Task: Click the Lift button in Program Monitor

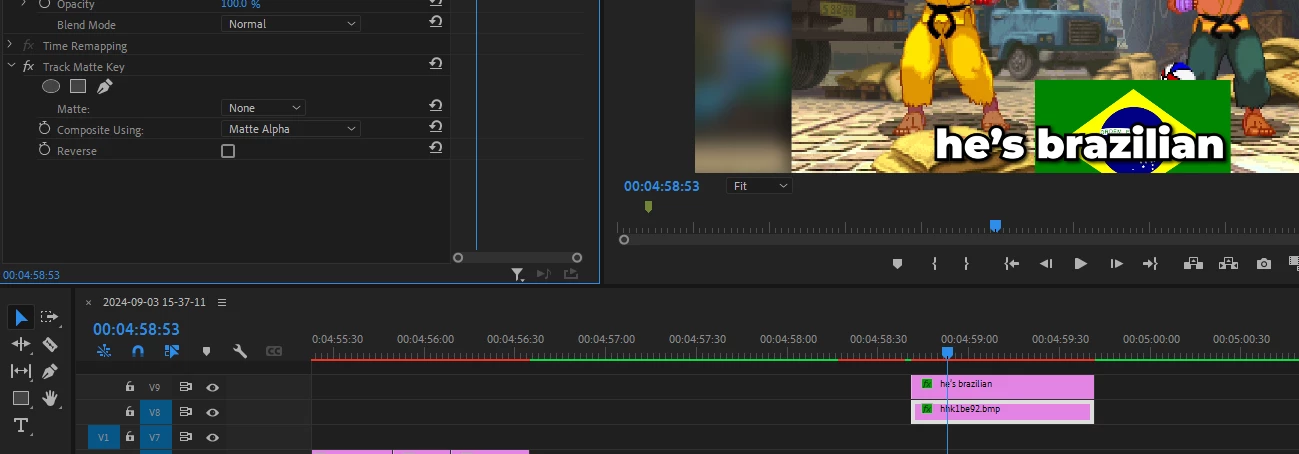Action: [x=1192, y=264]
